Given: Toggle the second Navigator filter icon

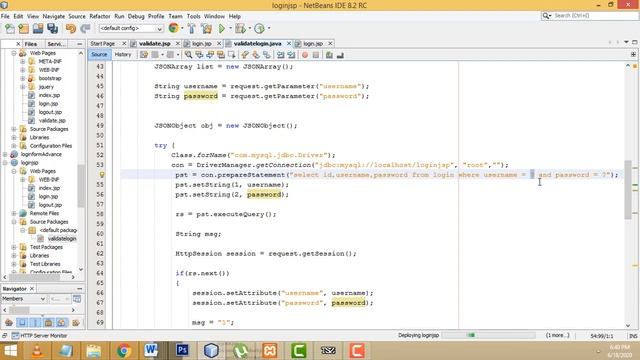Looking at the screenshot, I should pyautogui.click(x=22, y=323).
